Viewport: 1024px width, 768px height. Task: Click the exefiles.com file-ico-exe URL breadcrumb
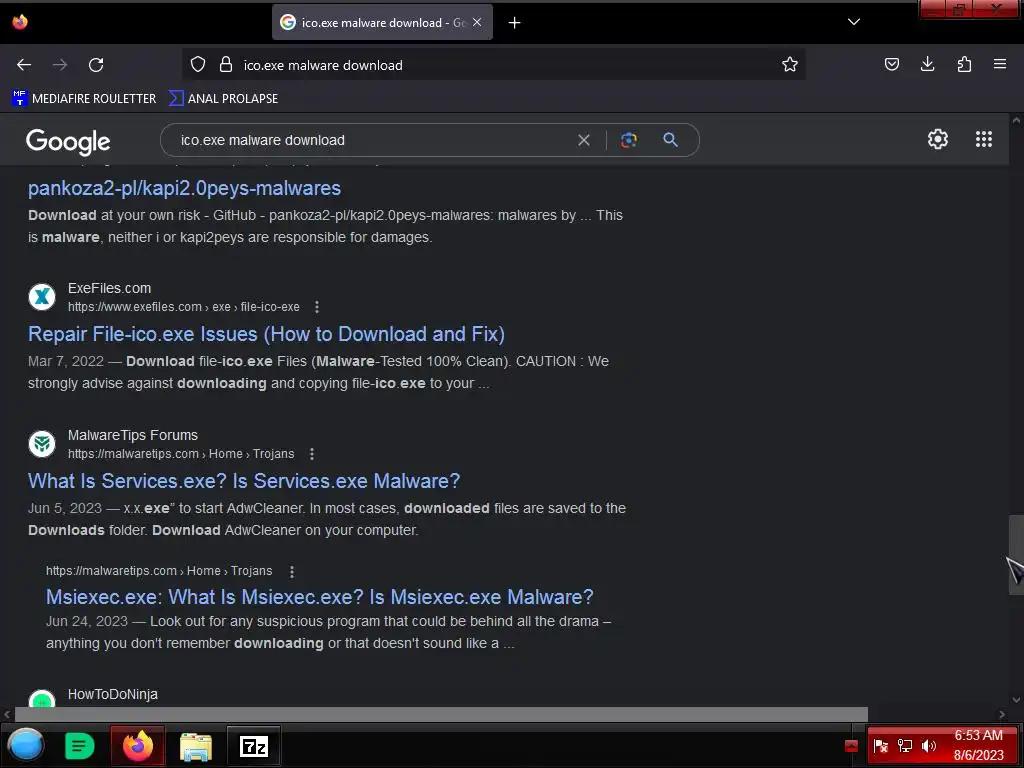pyautogui.click(x=184, y=307)
